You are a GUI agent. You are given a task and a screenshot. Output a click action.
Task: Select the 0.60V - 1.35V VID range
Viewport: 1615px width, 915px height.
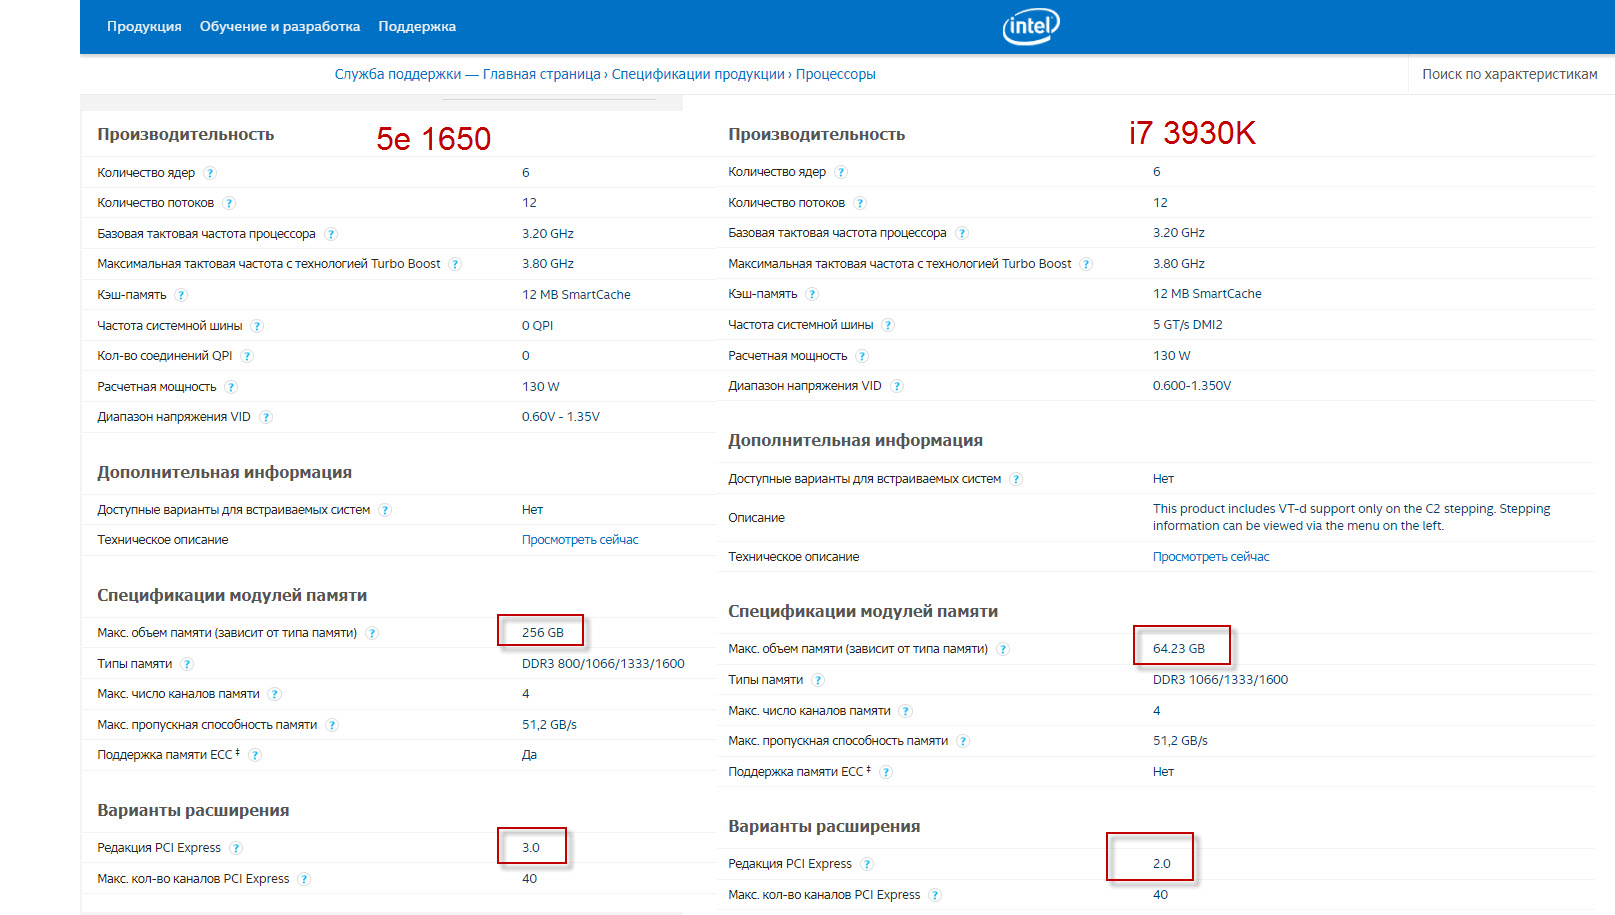(x=560, y=417)
